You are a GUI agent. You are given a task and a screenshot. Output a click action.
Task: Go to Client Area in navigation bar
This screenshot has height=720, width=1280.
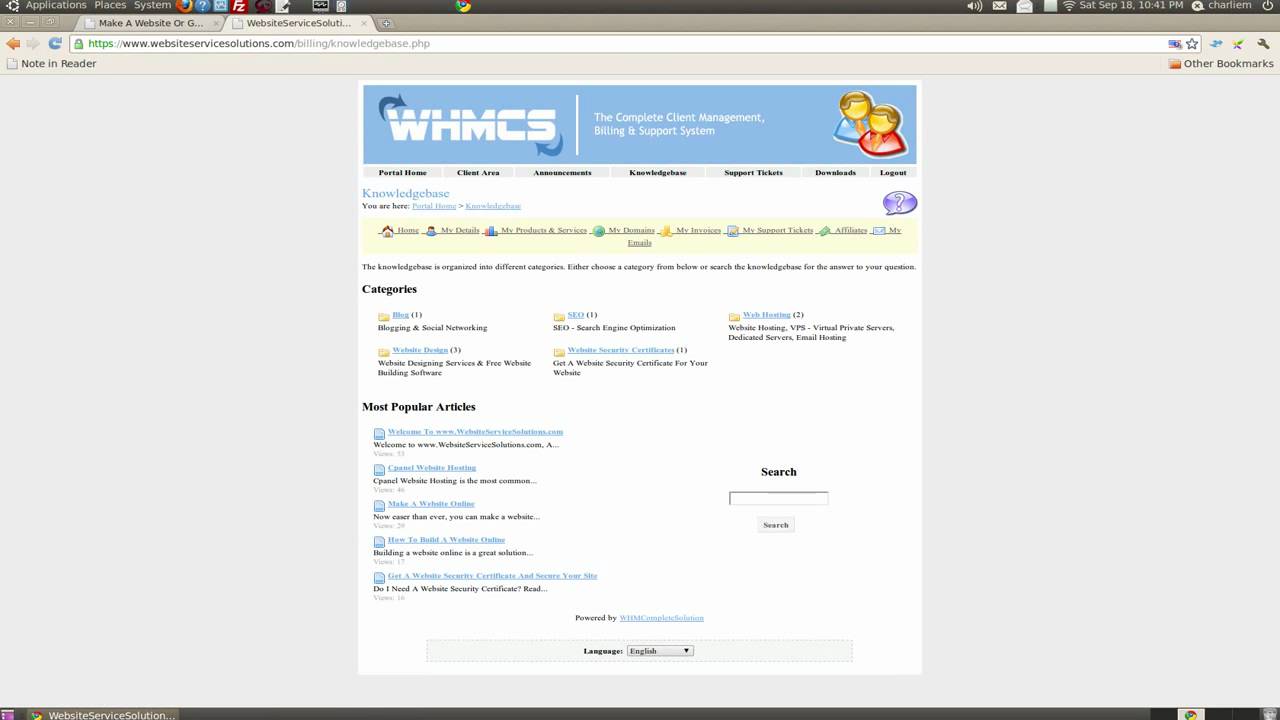[478, 173]
